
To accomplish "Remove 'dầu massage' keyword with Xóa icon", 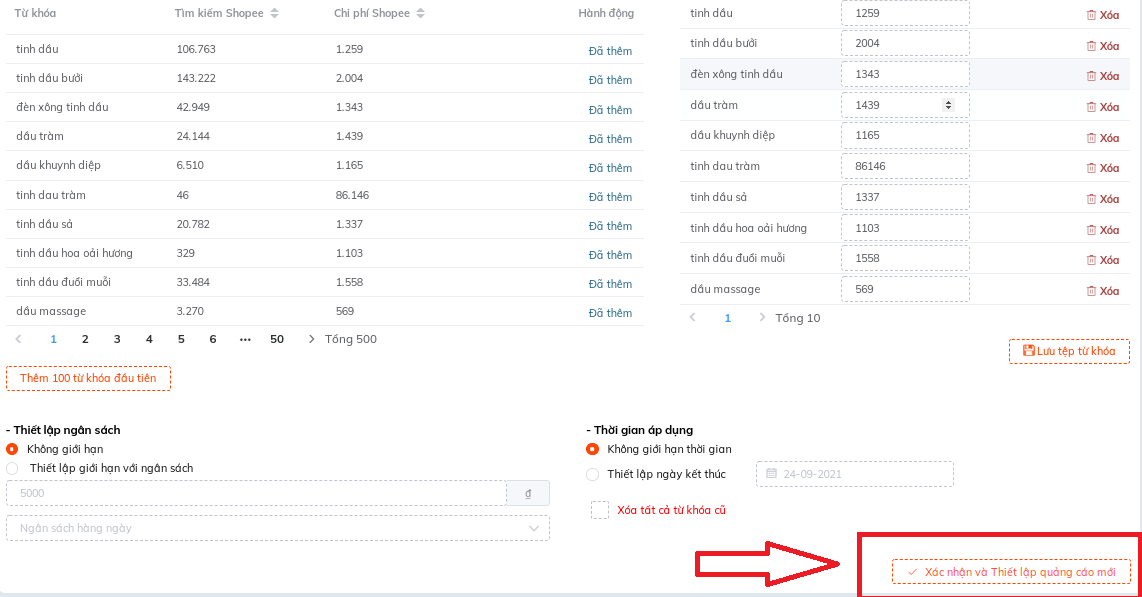I will 1091,291.
